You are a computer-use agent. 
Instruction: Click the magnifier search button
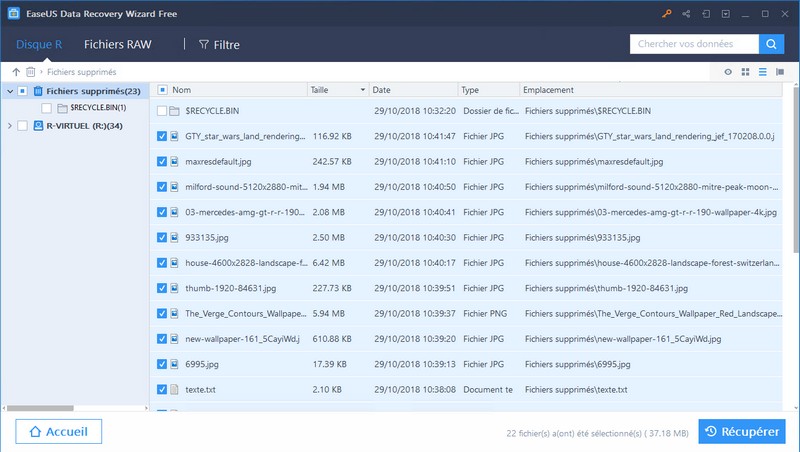[x=771, y=44]
